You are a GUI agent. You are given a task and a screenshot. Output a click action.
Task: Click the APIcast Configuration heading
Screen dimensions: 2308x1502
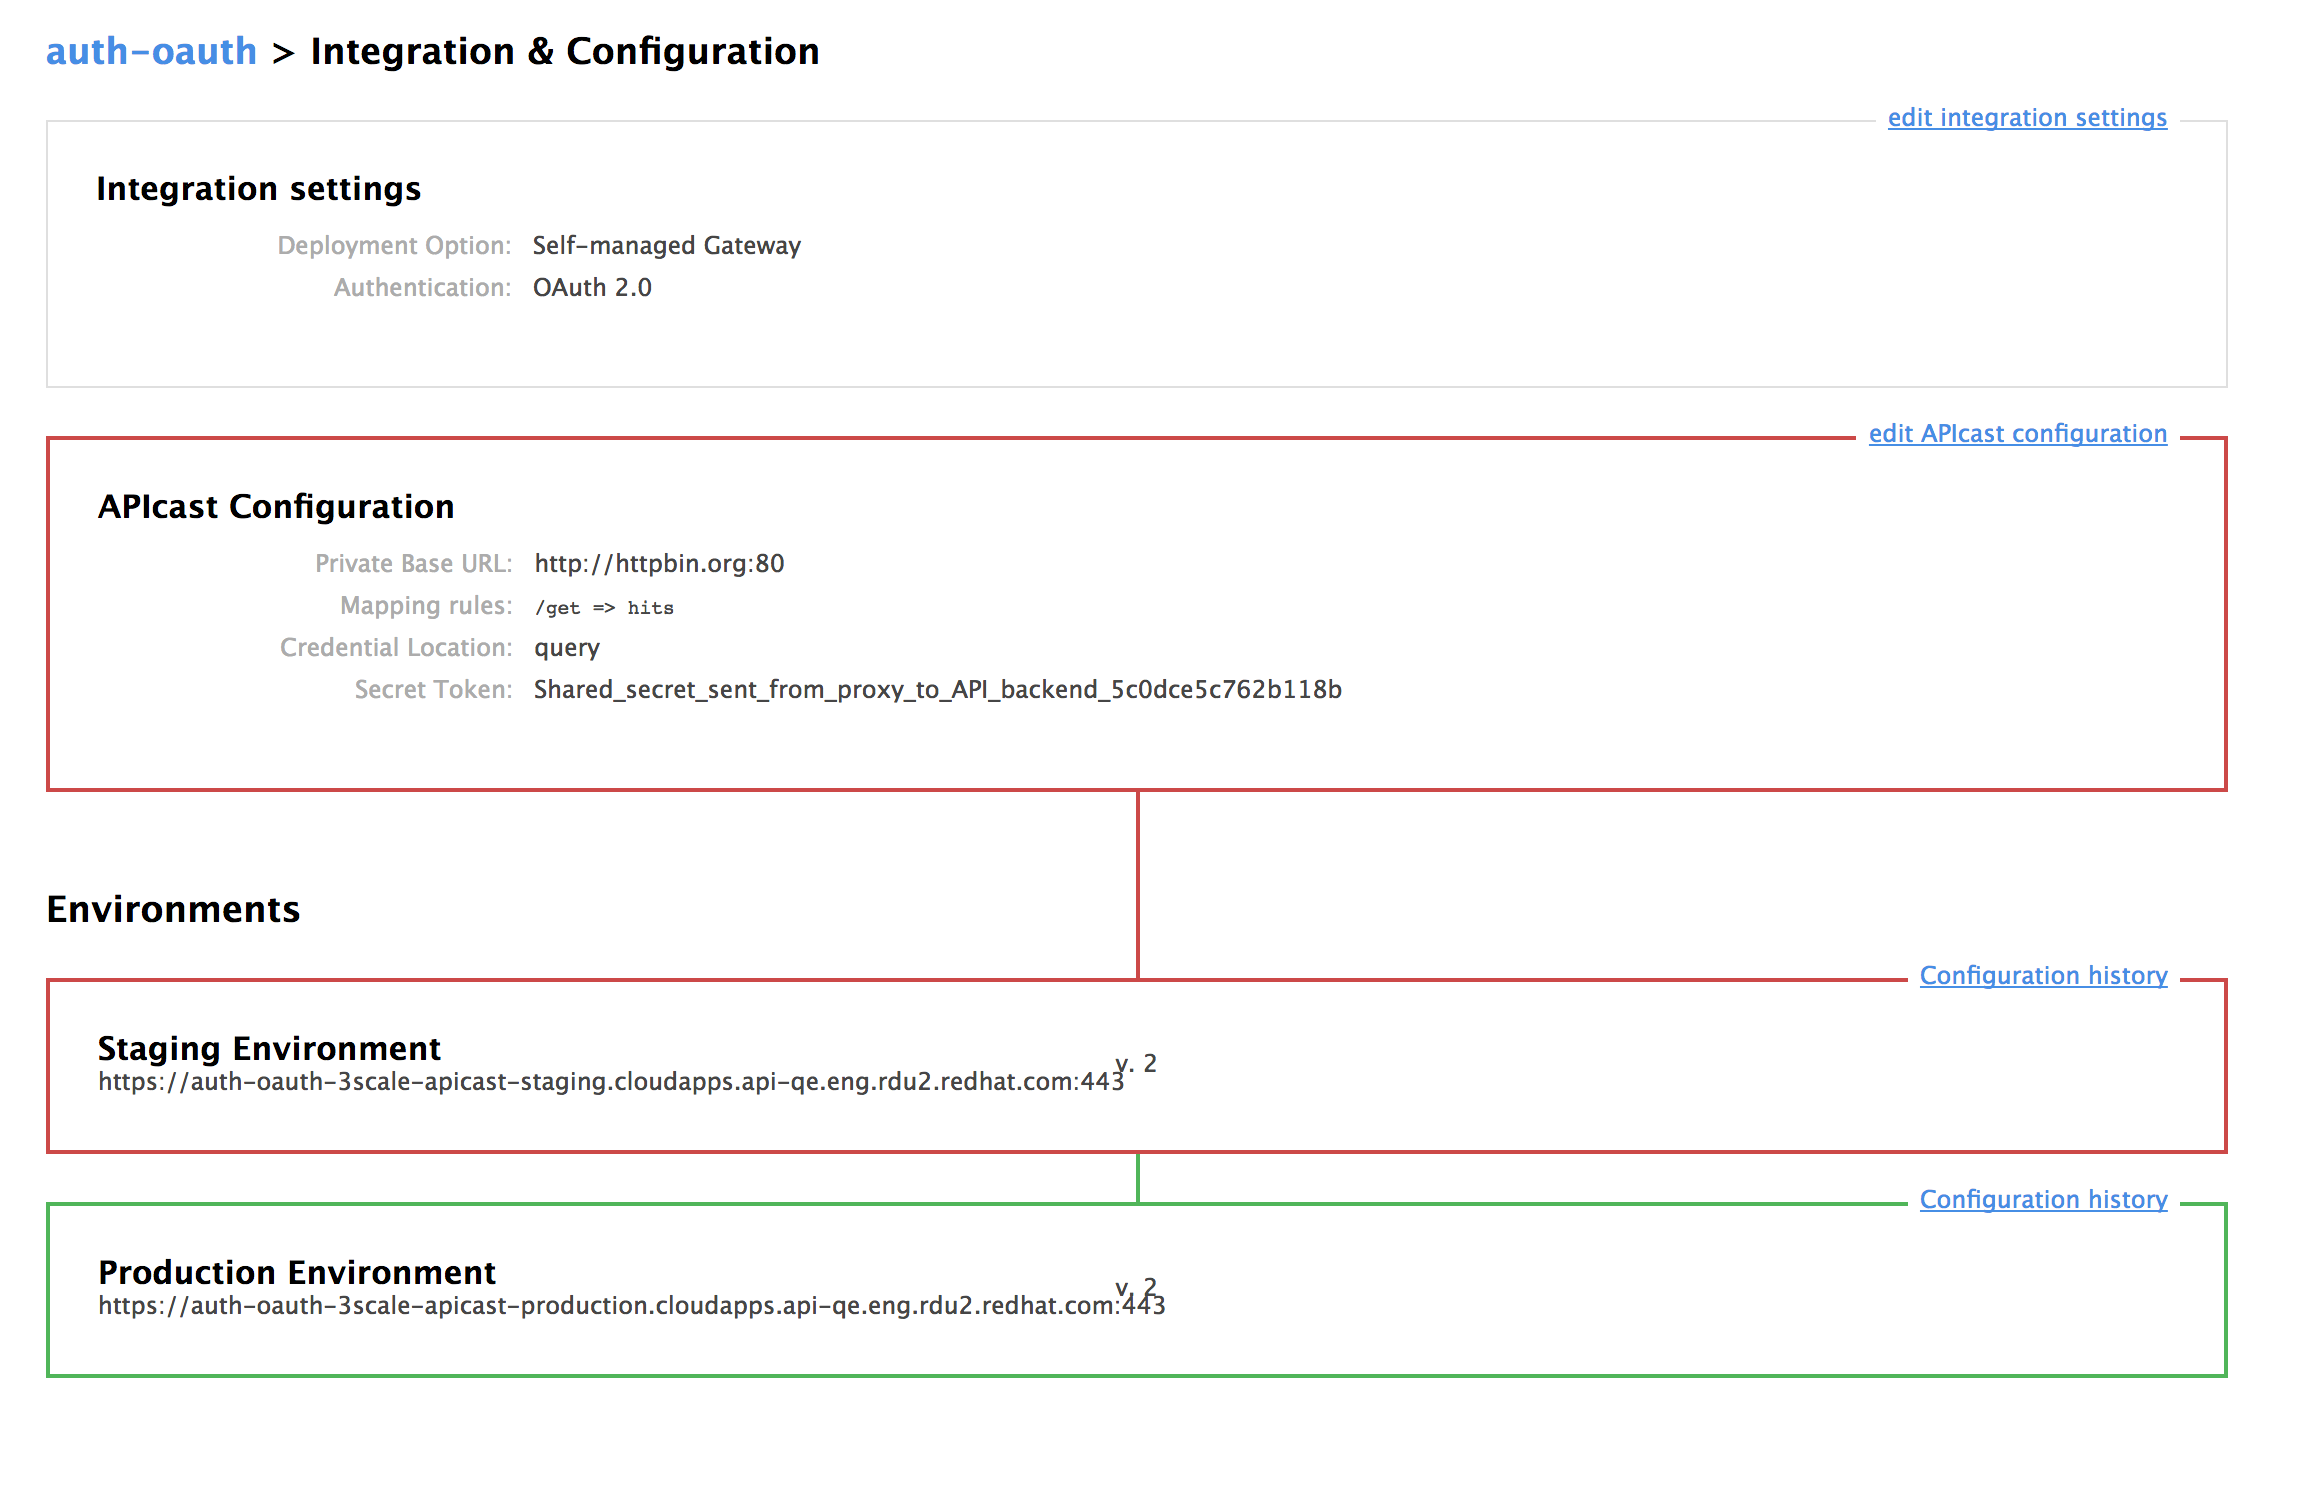coord(276,507)
